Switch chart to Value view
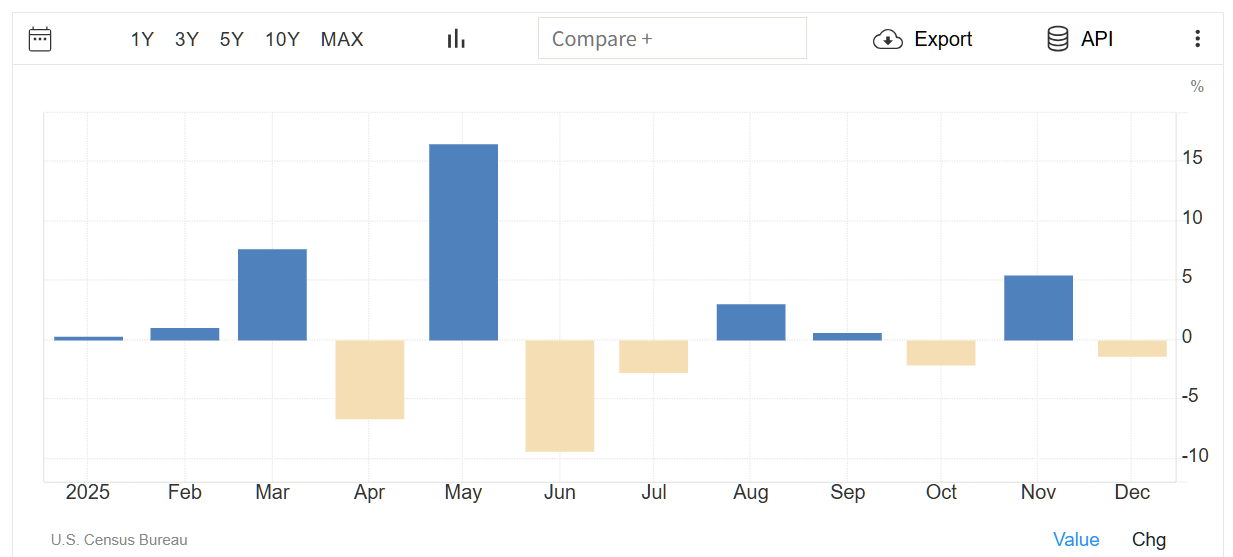 pos(1076,540)
